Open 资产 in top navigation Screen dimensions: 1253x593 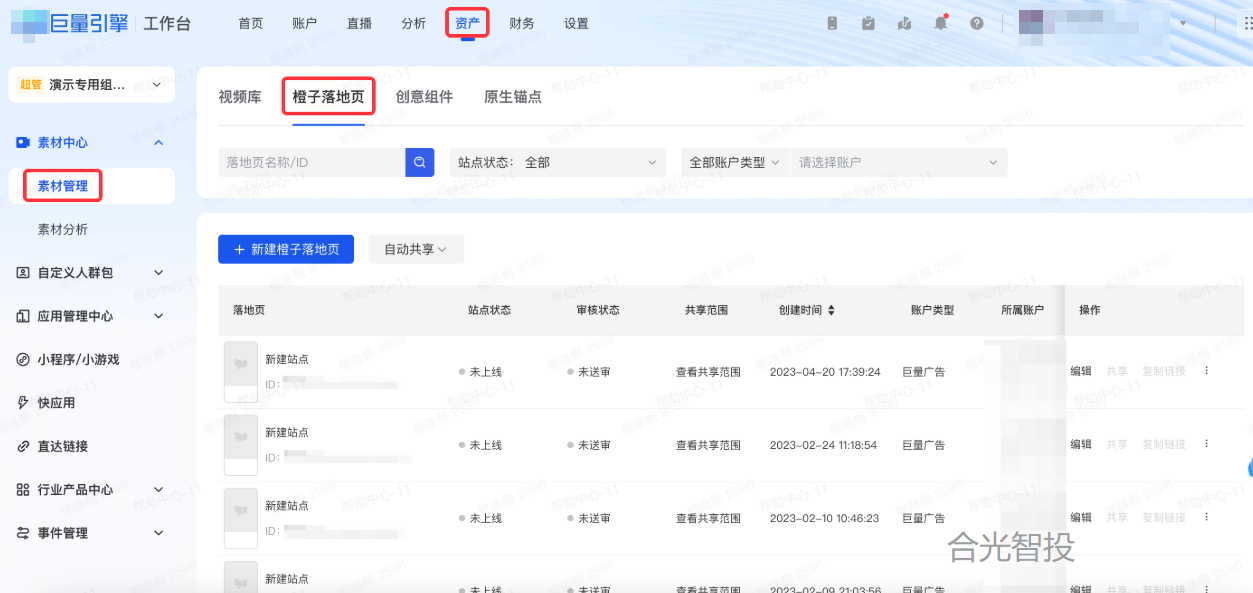pos(467,23)
